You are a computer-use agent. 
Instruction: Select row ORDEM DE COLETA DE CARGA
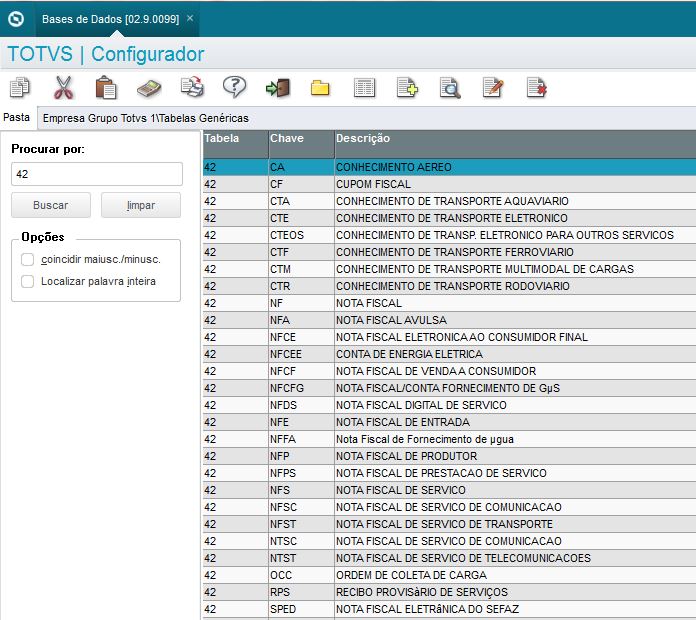point(449,575)
